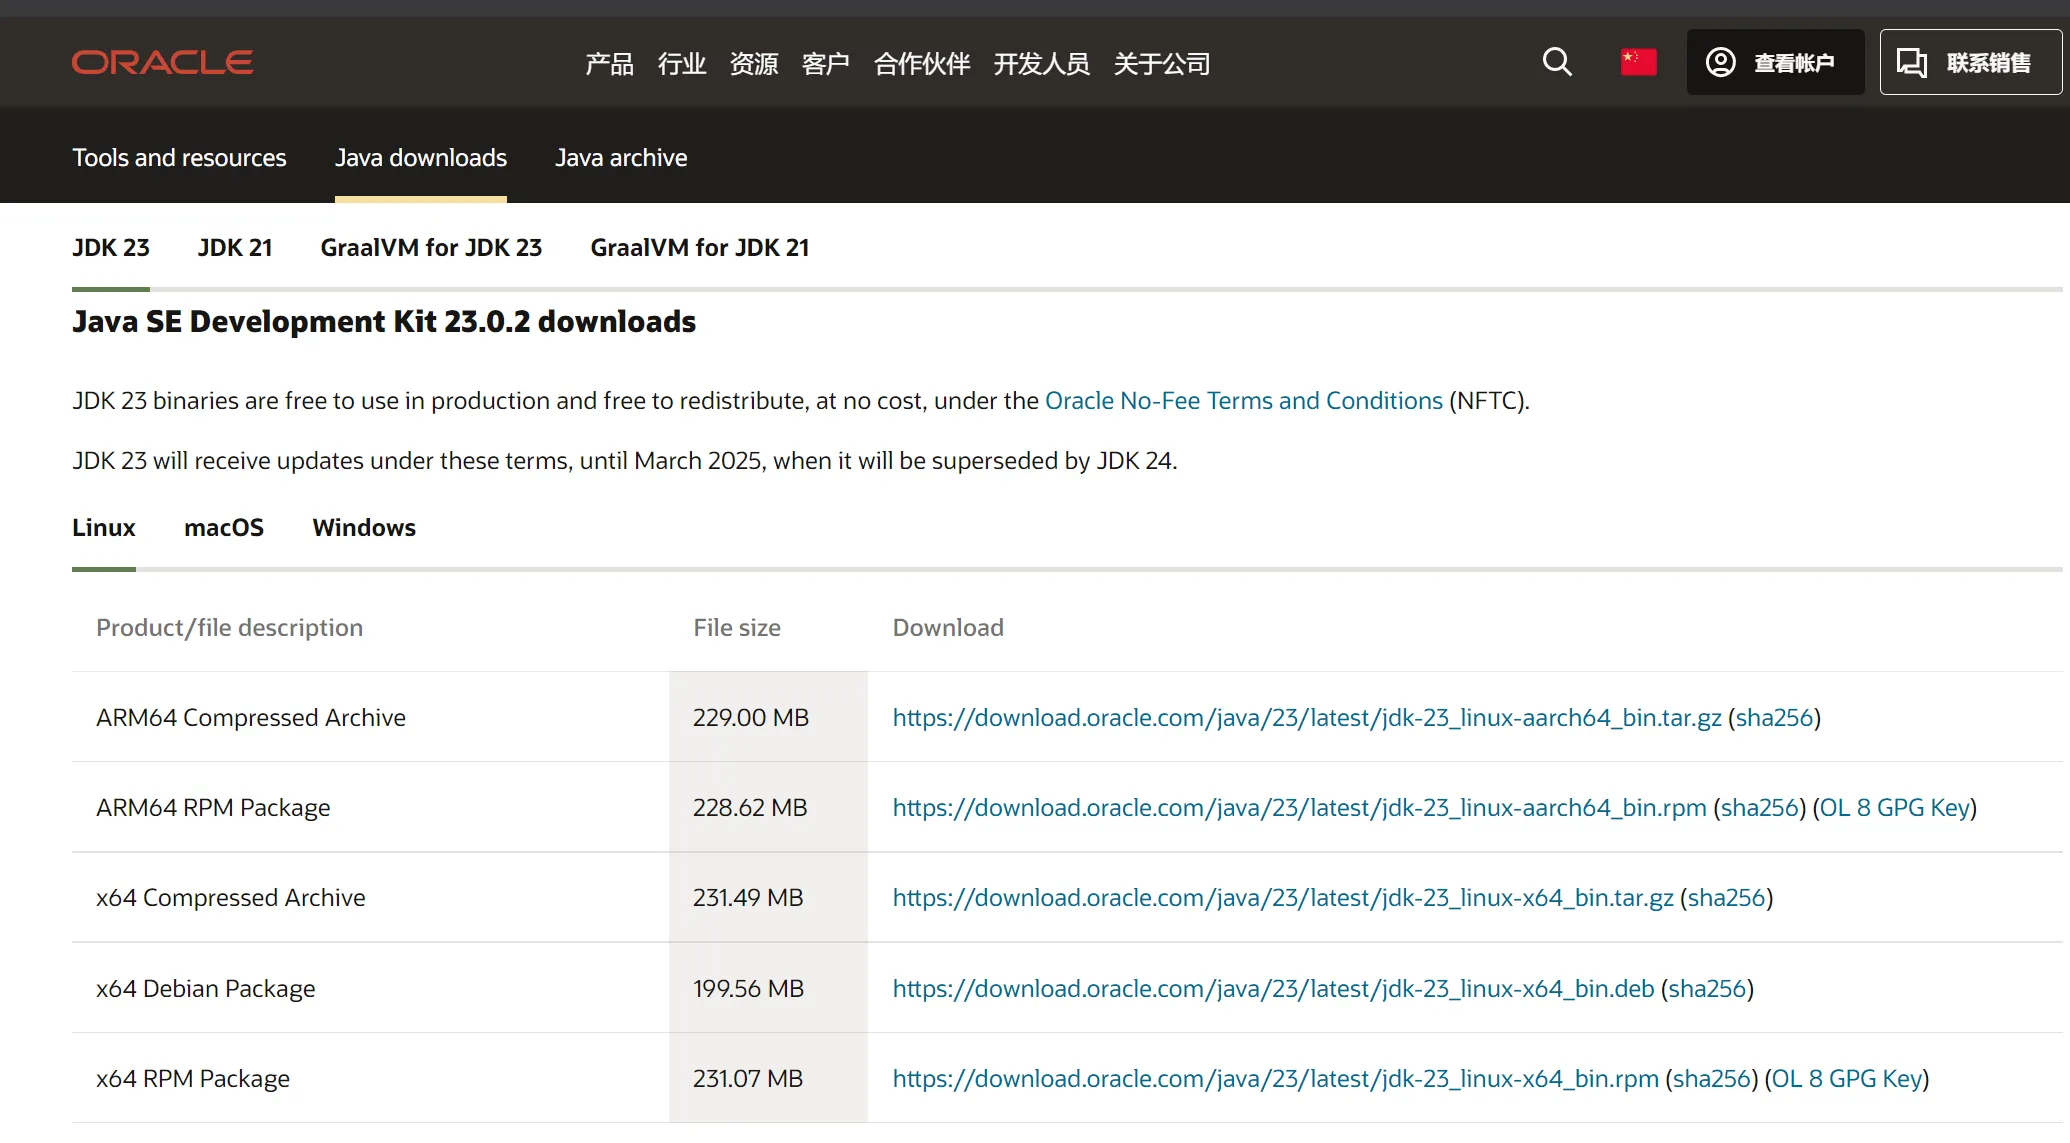Image resolution: width=2070 pixels, height=1143 pixels.
Task: Open the 客户 menu
Action: pyautogui.click(x=826, y=64)
